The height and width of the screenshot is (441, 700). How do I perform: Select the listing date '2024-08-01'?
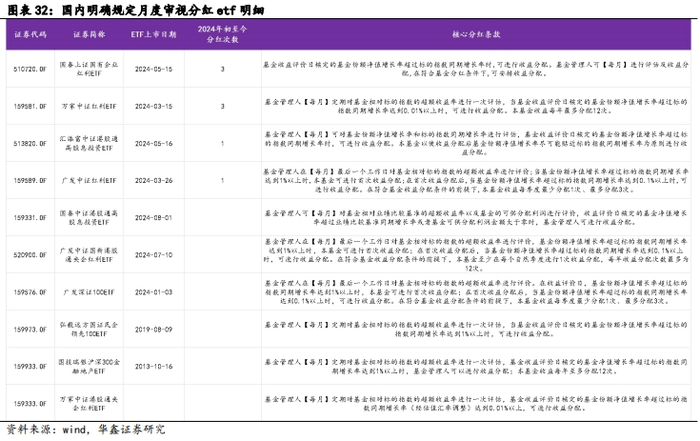click(154, 217)
